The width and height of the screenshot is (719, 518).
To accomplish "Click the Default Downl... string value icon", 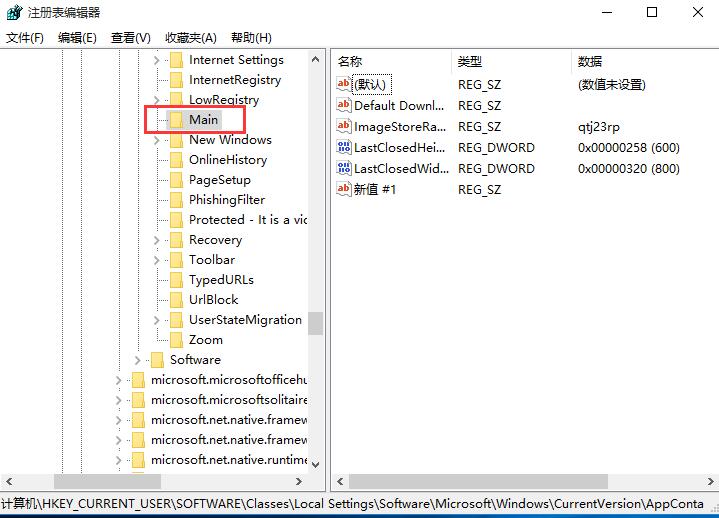I will pos(344,105).
